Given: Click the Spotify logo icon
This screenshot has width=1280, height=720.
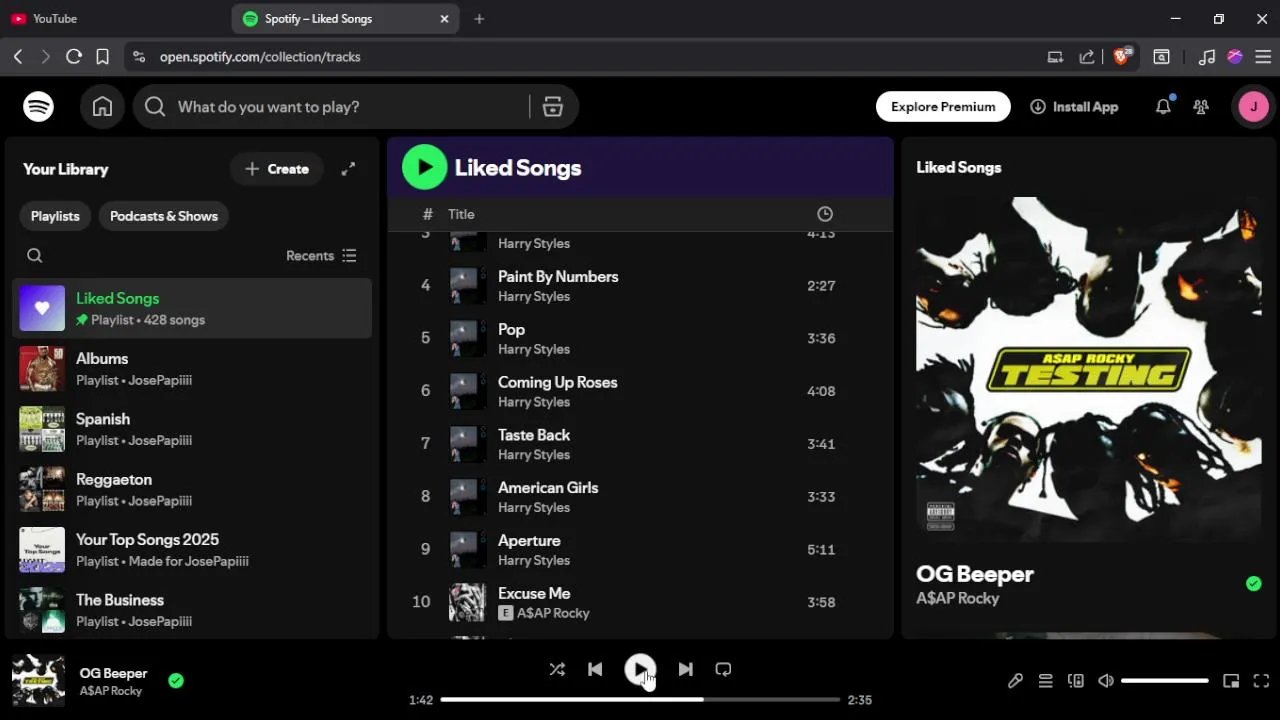Looking at the screenshot, I should pos(38,107).
